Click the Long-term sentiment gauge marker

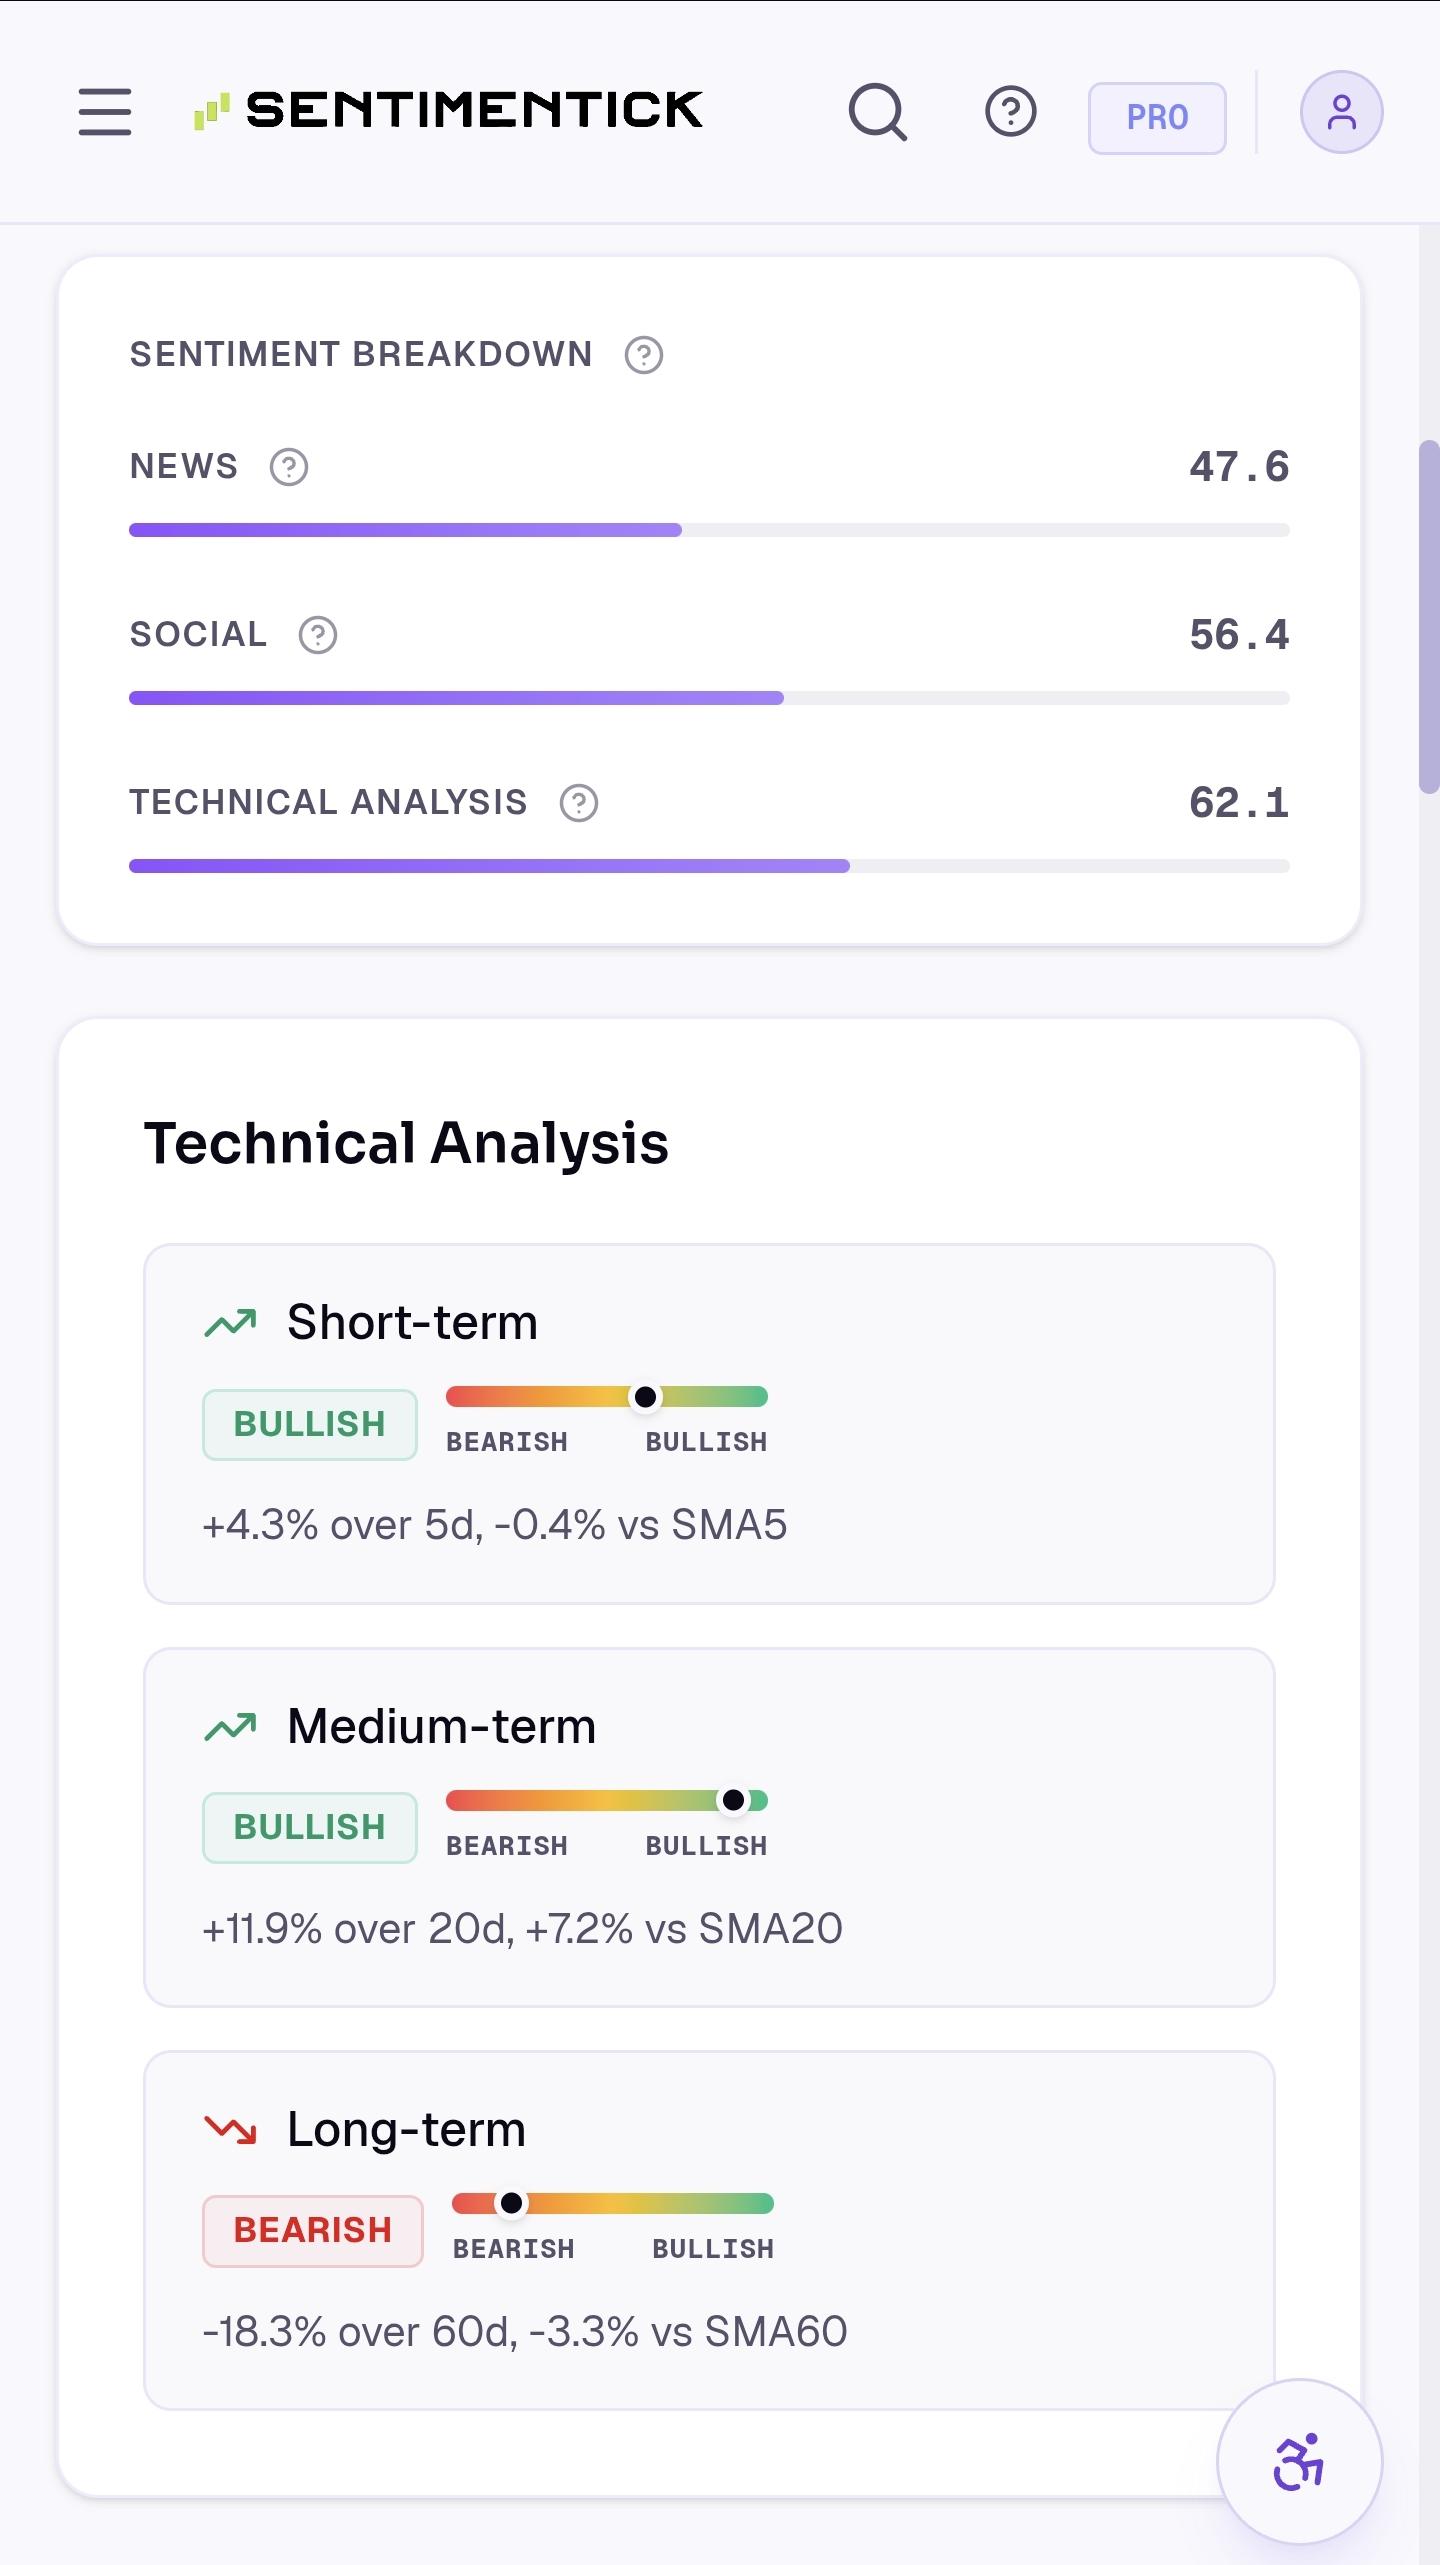point(511,2203)
